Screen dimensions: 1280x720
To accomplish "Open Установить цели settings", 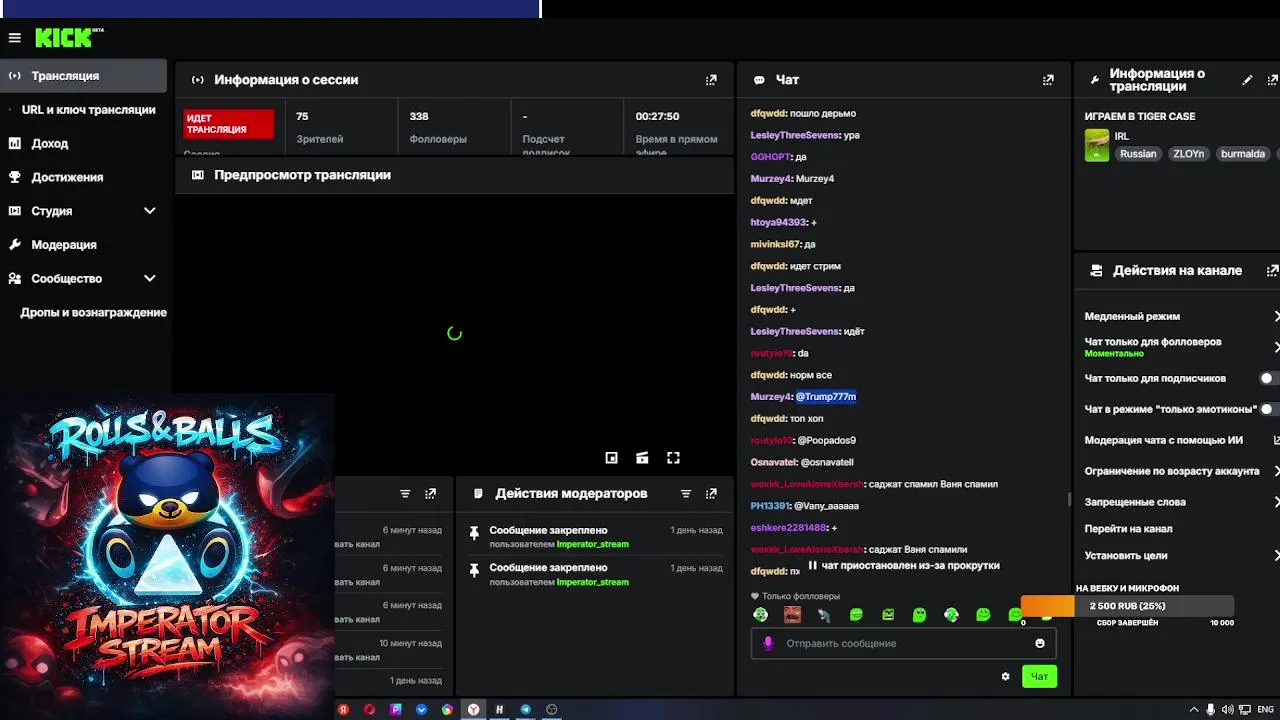I will 1276,555.
